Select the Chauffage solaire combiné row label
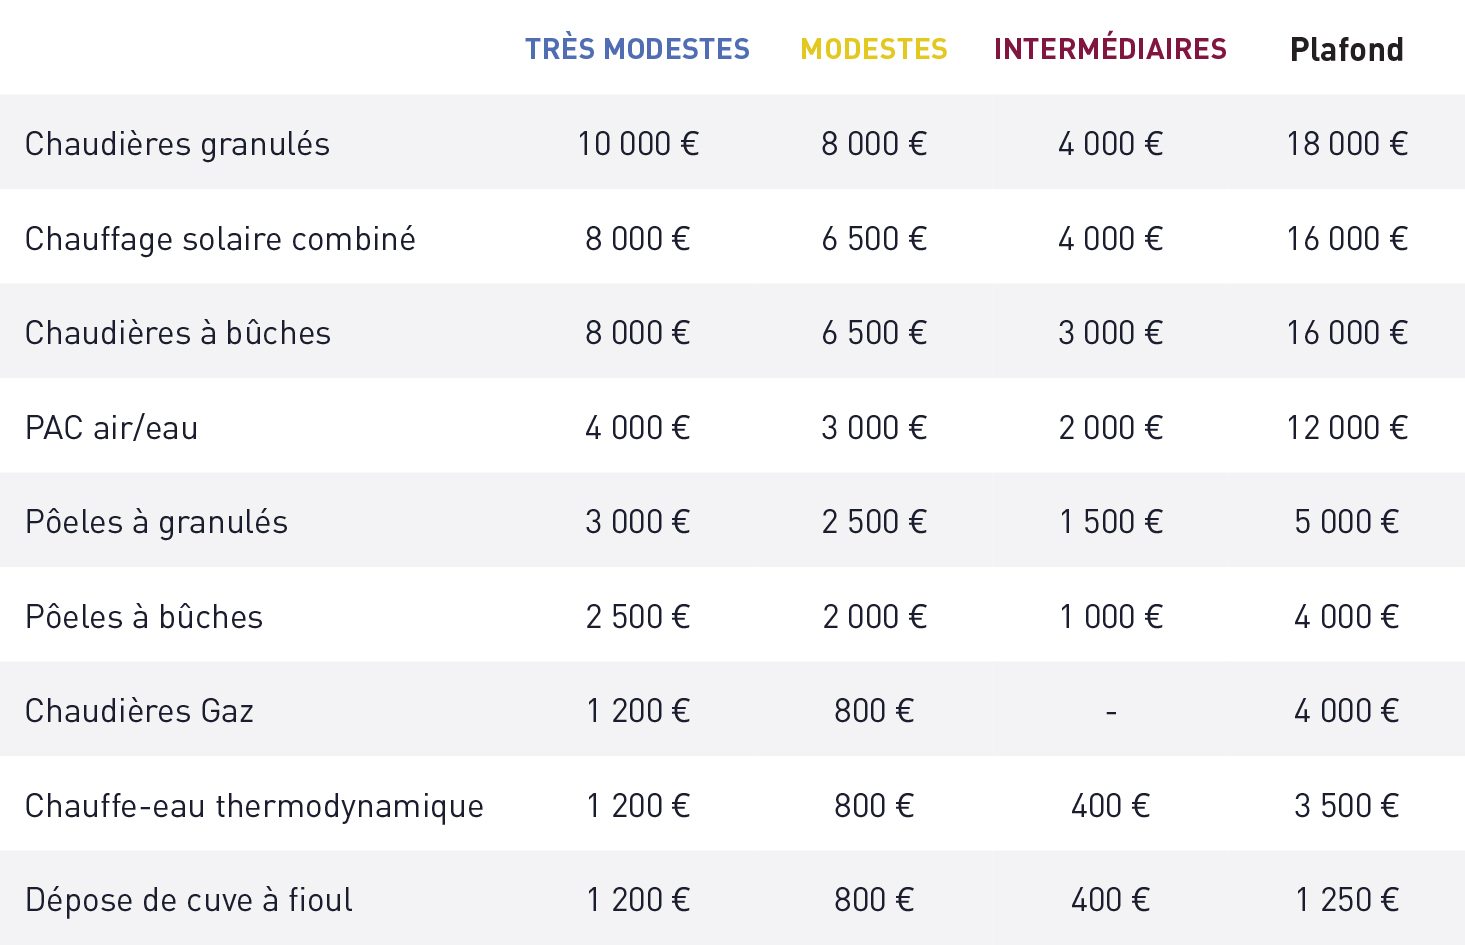 click(220, 239)
